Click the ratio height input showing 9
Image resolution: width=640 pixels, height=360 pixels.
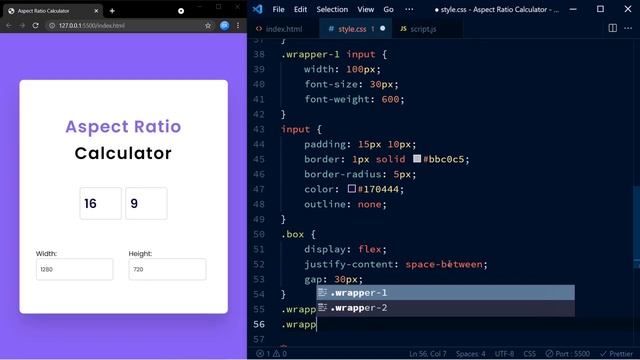(x=146, y=203)
